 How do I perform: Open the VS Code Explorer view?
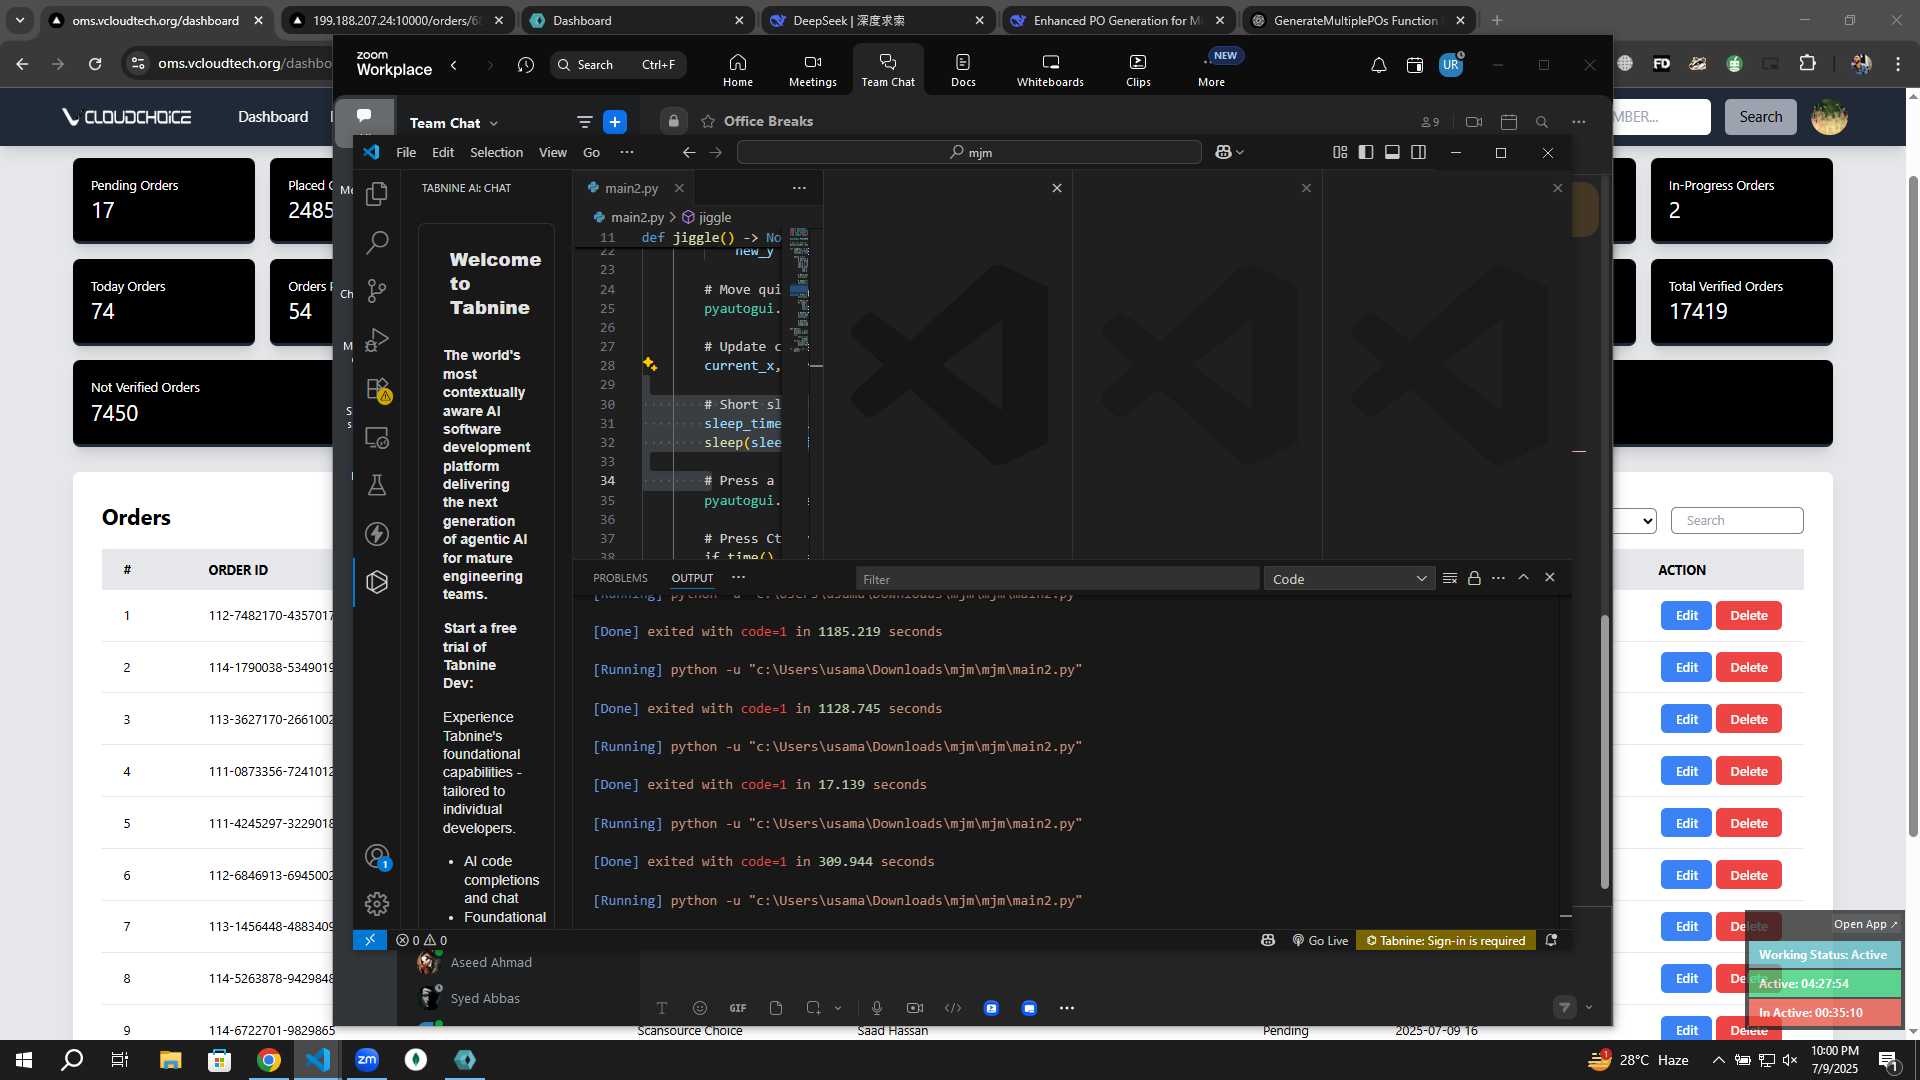(x=377, y=193)
